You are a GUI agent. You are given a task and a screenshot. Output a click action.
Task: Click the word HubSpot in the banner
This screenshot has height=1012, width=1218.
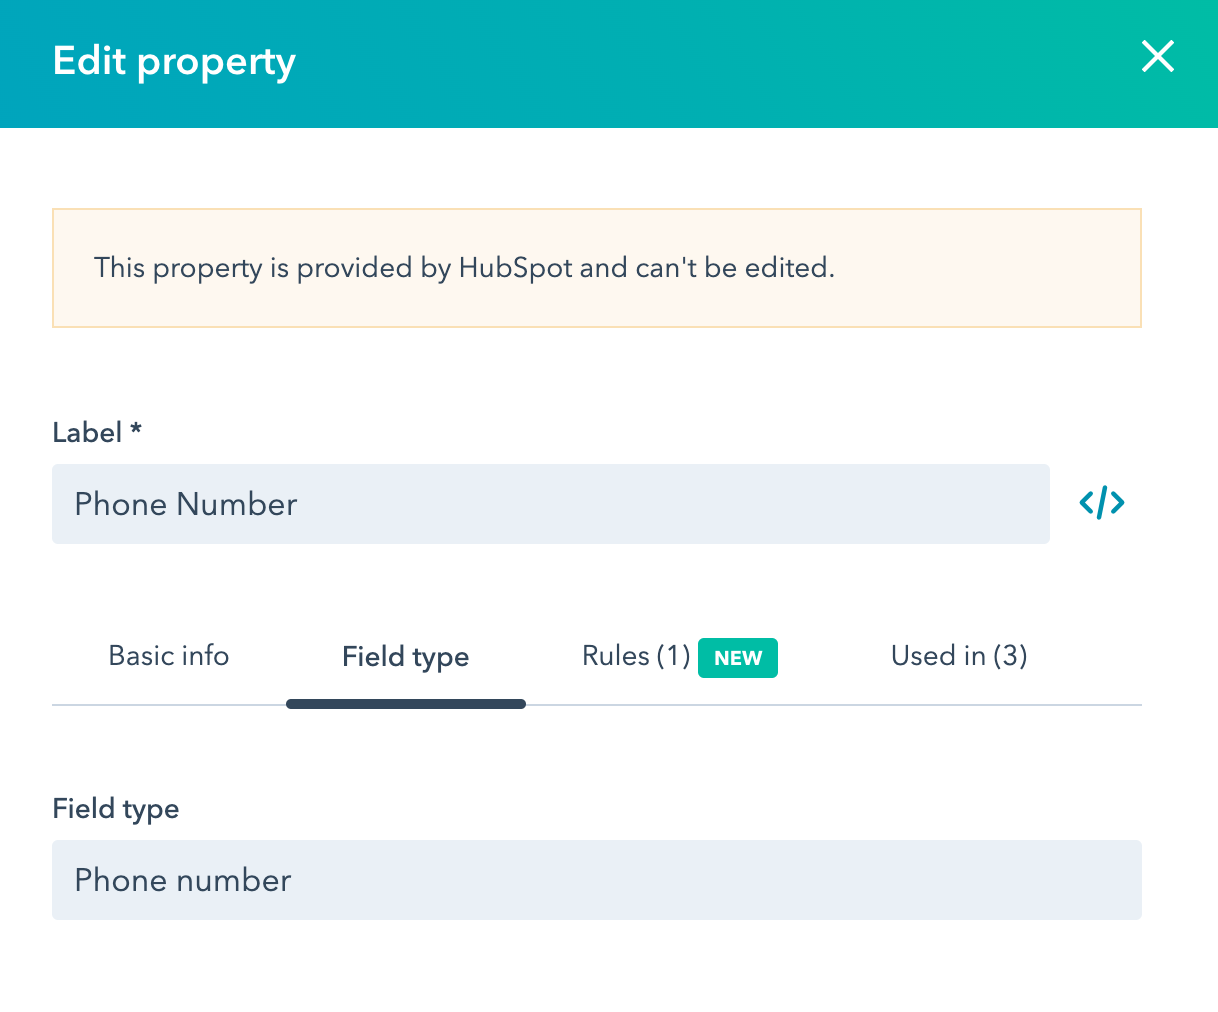point(516,268)
